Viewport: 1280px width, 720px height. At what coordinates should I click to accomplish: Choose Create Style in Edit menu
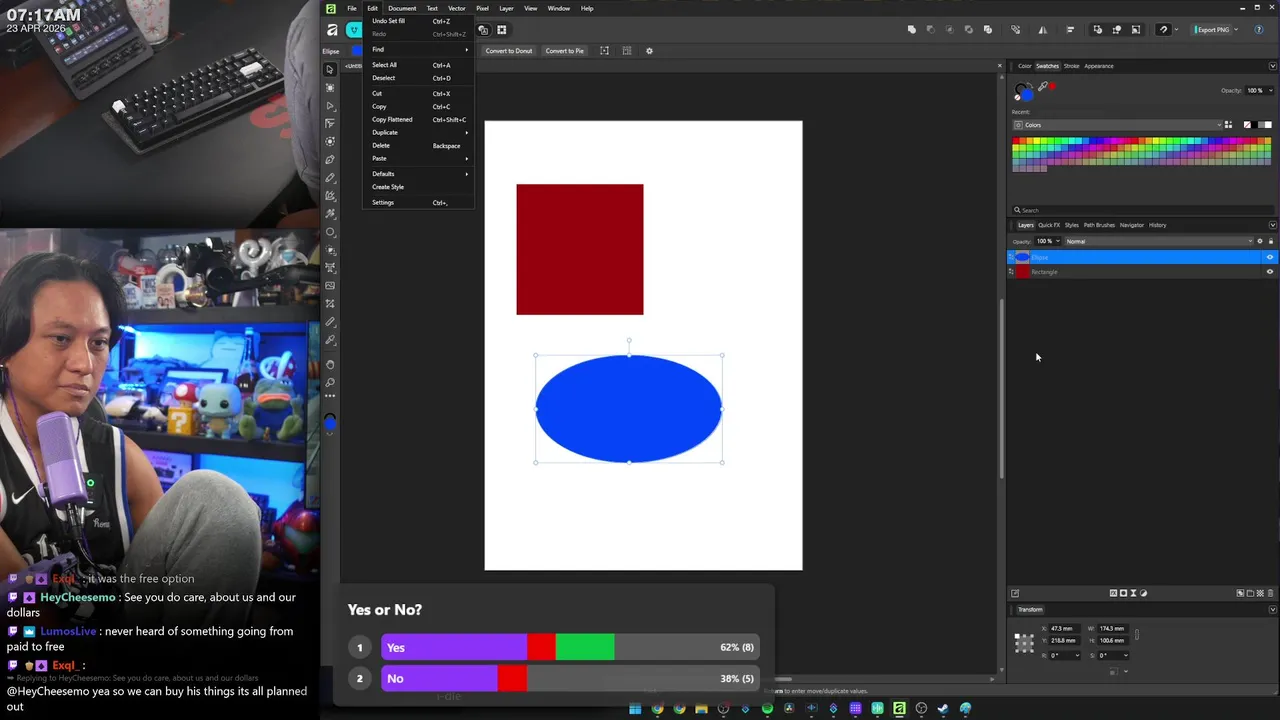[418, 187]
